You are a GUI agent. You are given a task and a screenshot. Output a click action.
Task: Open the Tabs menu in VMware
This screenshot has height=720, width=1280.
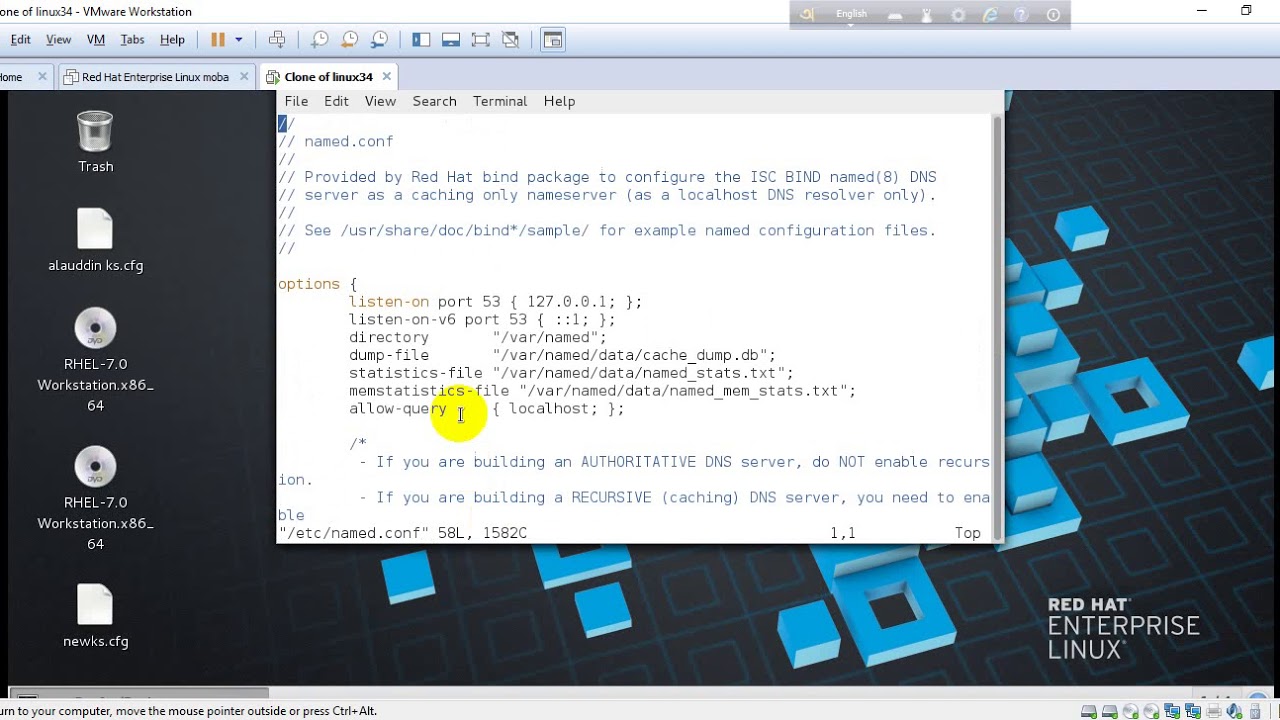pos(132,40)
